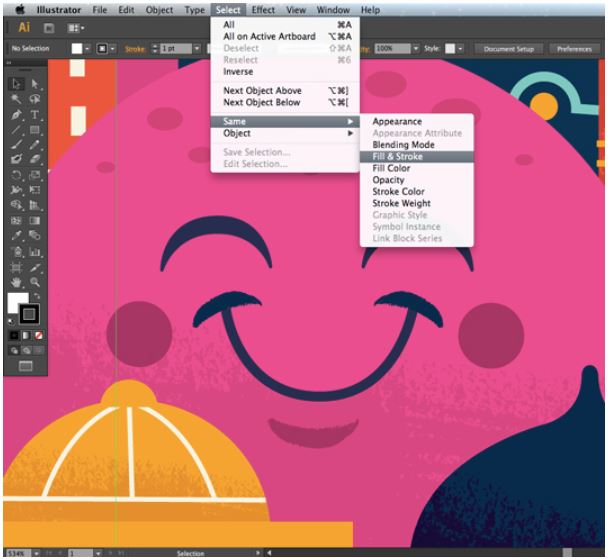This screenshot has width=608, height=559.
Task: Open the Arrange Documents dropdown
Action: pyautogui.click(x=76, y=28)
